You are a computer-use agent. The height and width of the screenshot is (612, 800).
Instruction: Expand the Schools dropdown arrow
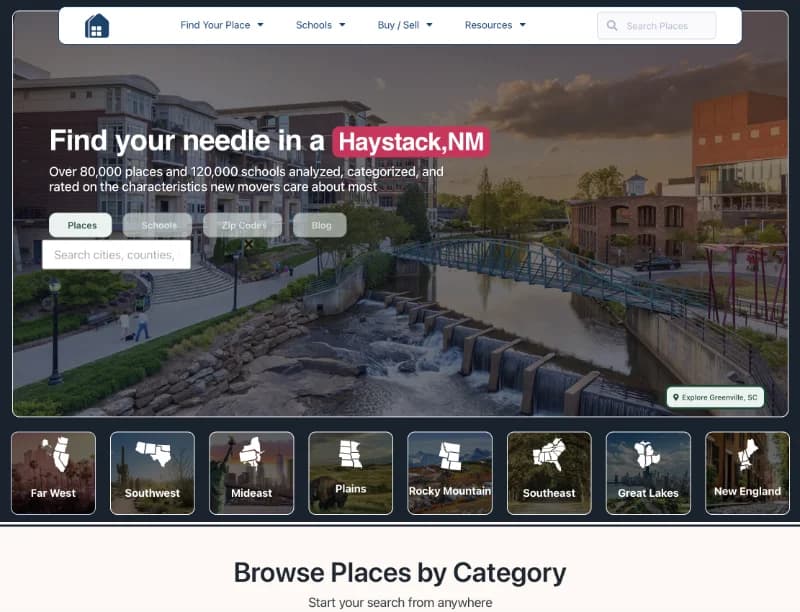[342, 24]
